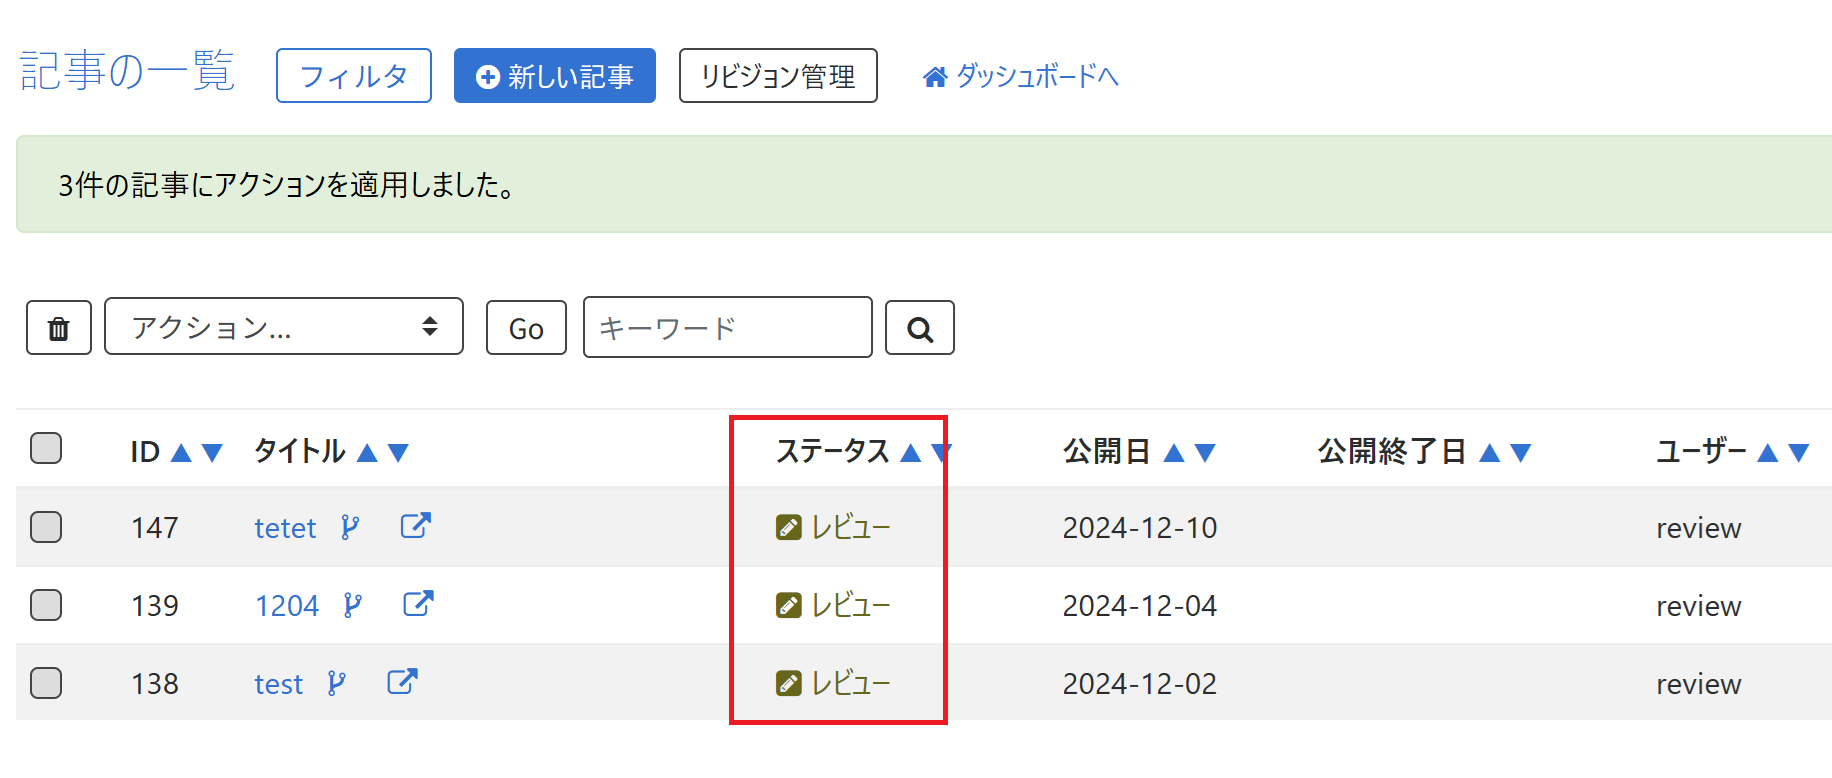Click the trash delete icon button
Viewport: 1832px width, 778px height.
(59, 328)
